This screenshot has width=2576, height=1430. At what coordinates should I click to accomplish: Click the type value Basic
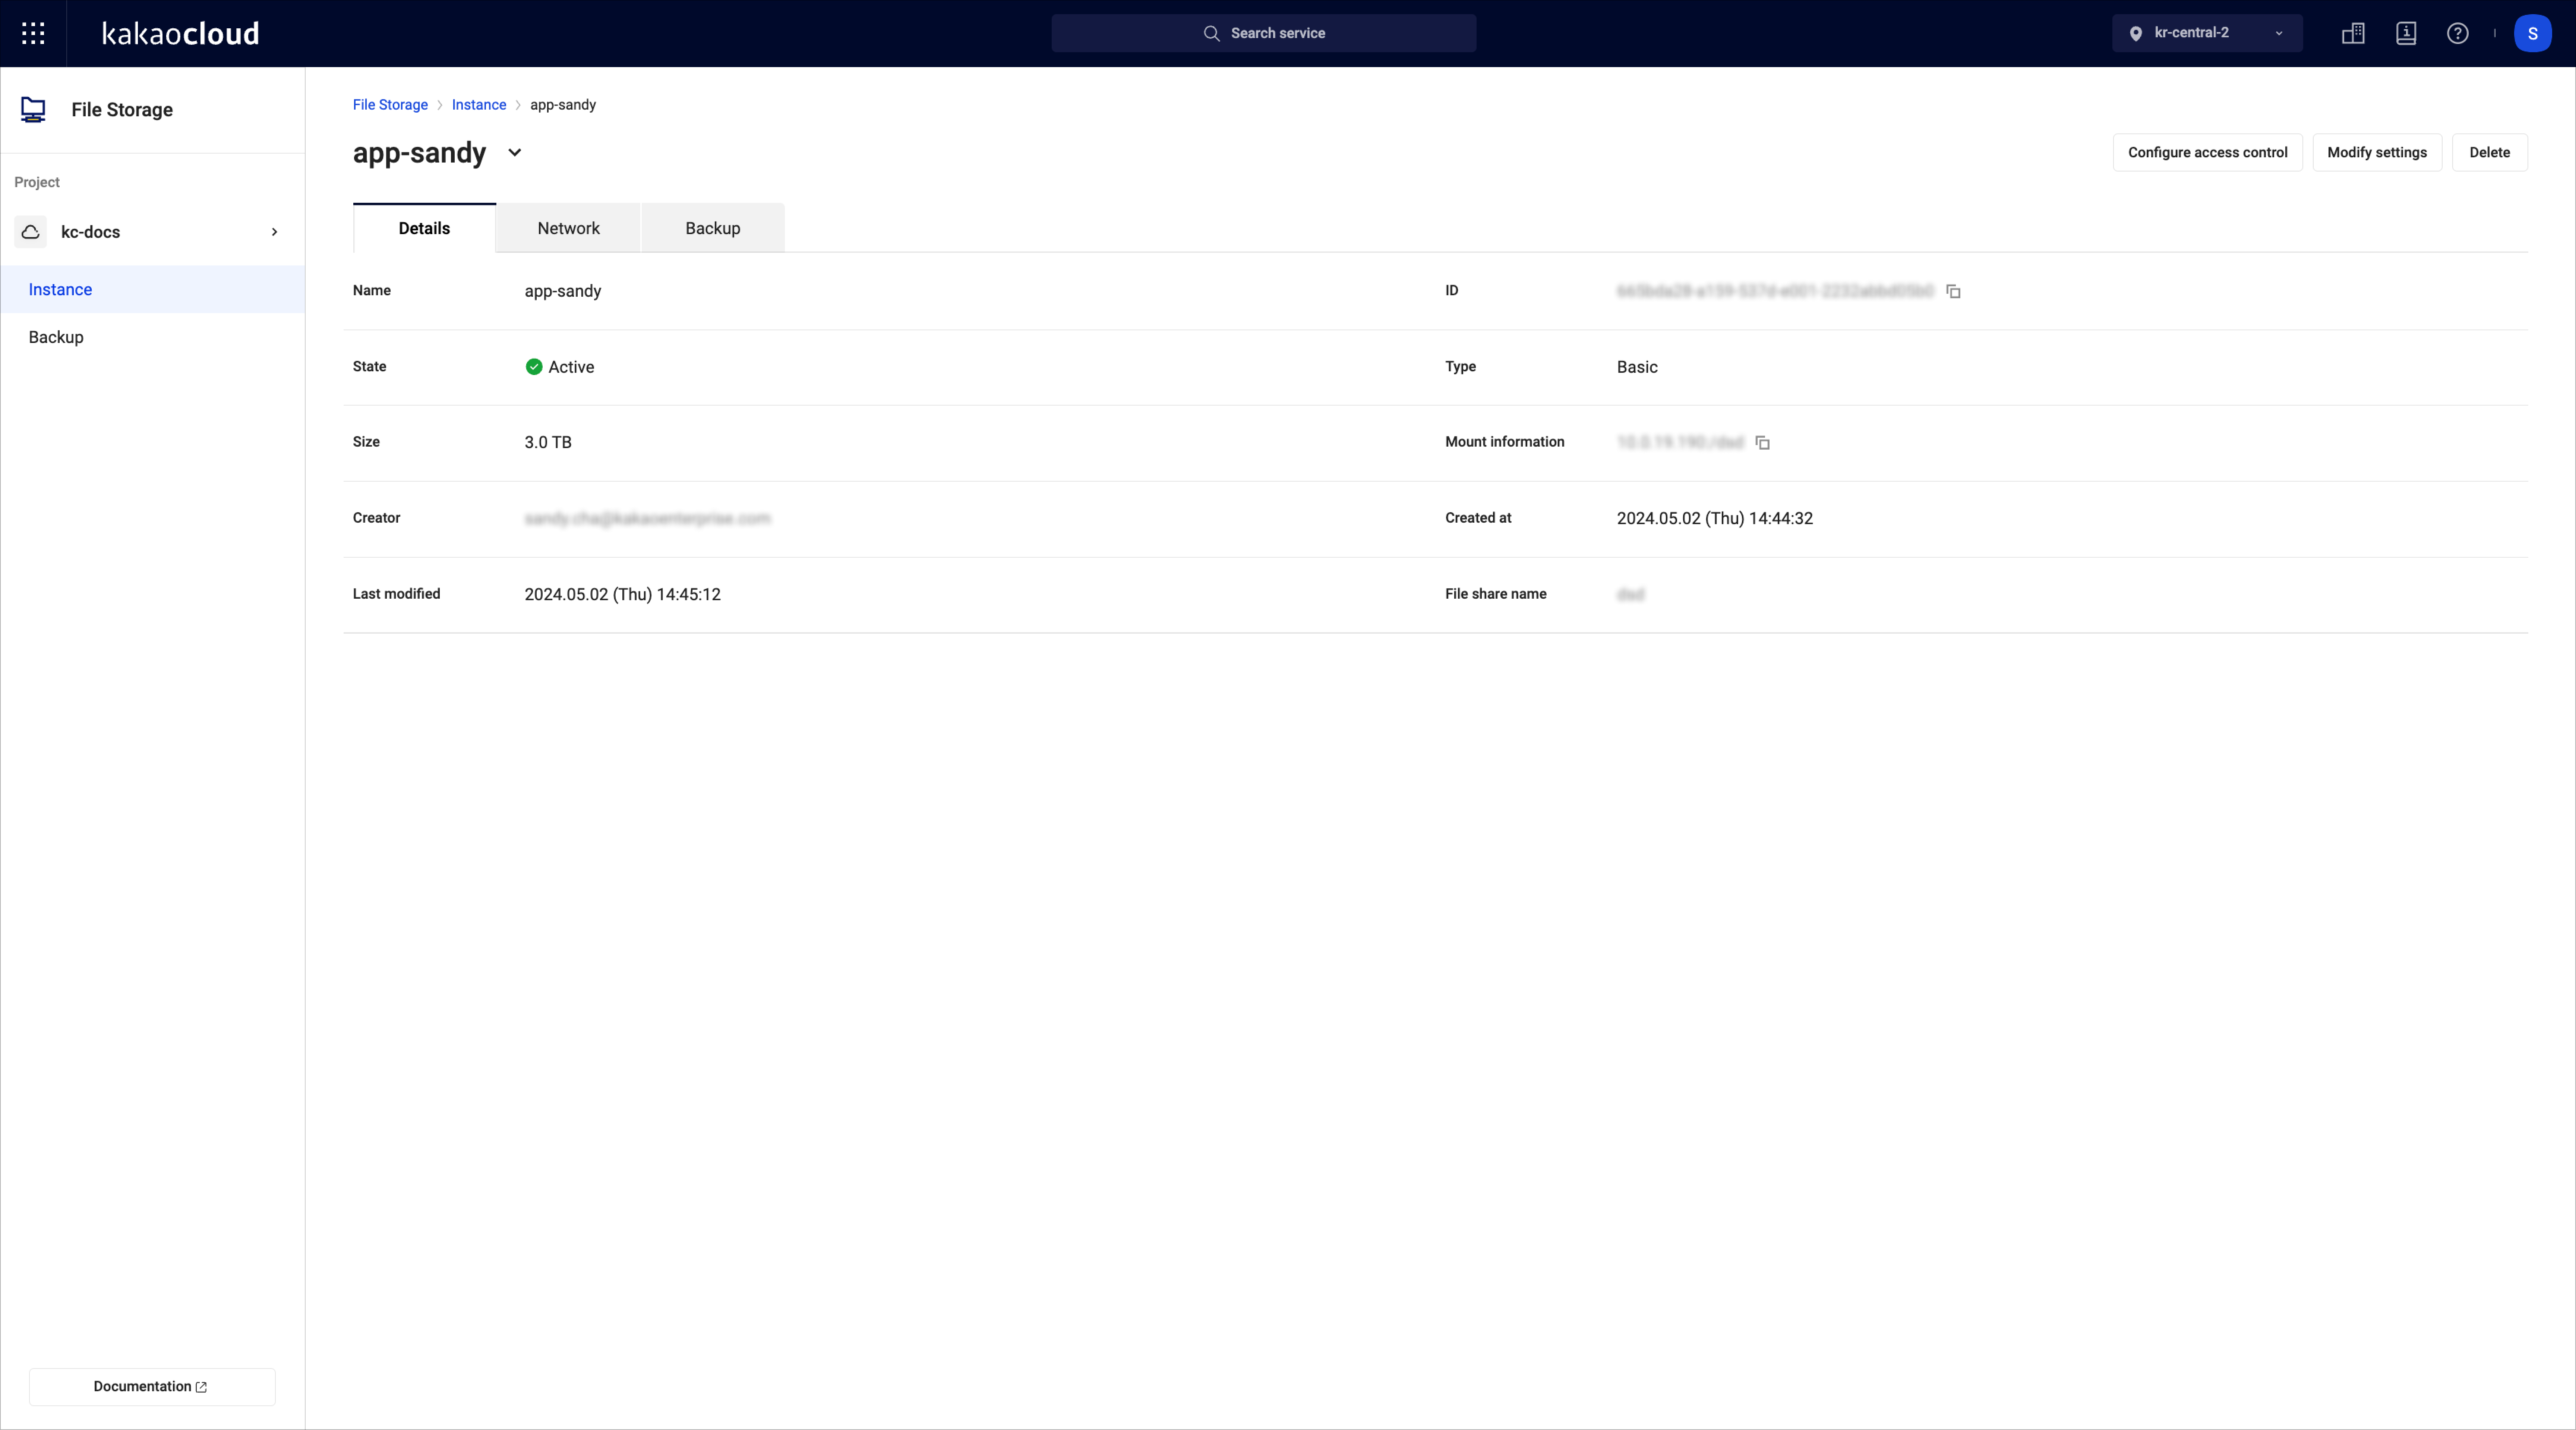[x=1637, y=367]
